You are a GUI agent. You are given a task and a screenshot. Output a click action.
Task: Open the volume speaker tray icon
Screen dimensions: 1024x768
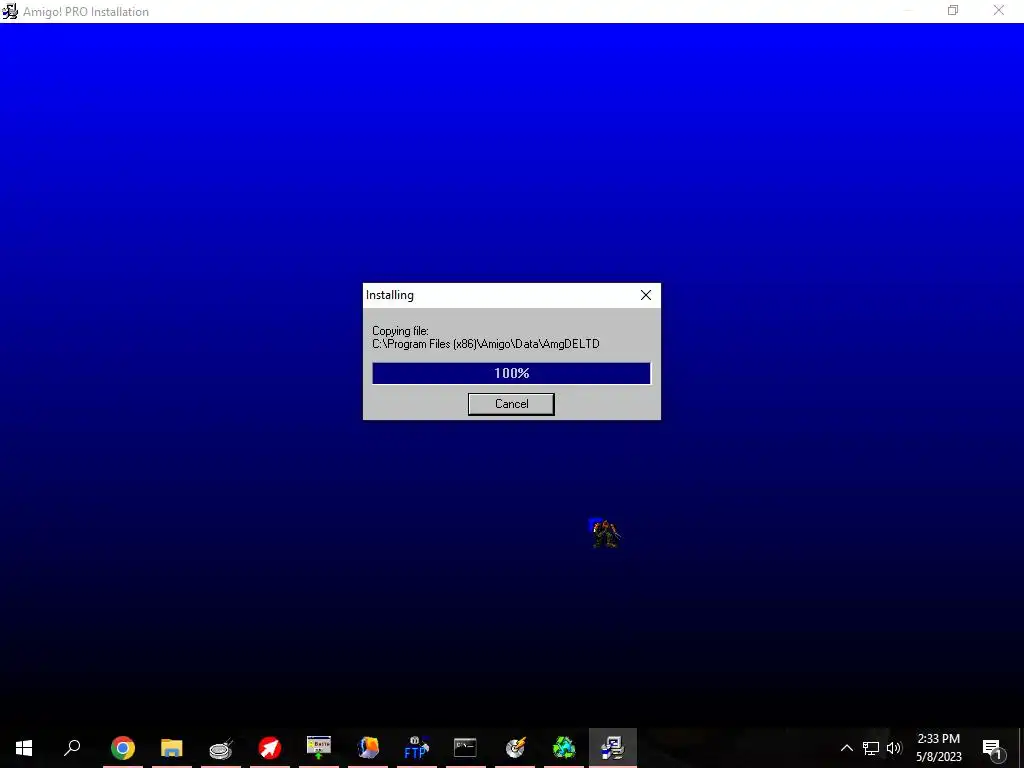click(x=894, y=748)
